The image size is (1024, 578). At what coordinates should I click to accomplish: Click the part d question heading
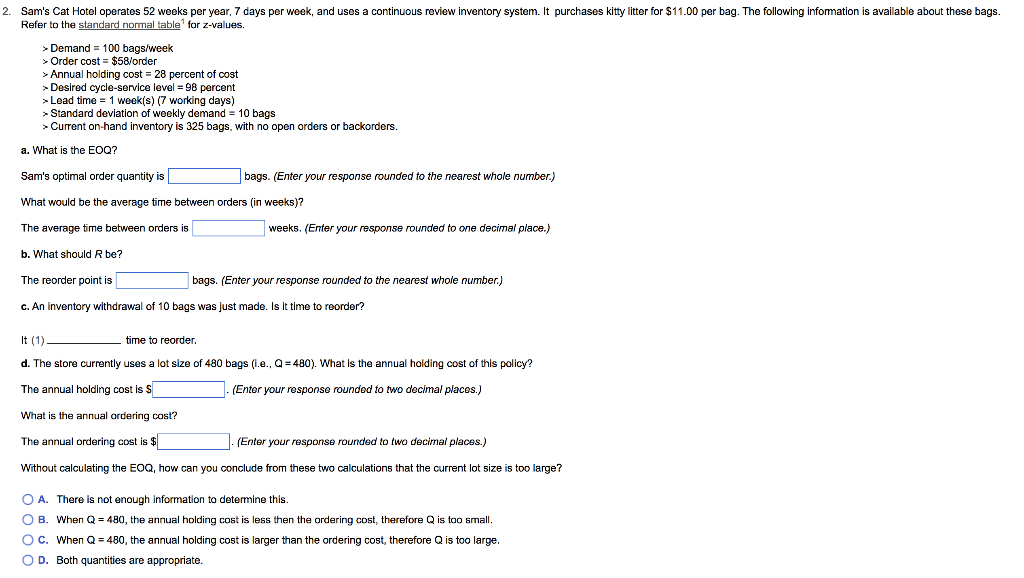tap(276, 363)
